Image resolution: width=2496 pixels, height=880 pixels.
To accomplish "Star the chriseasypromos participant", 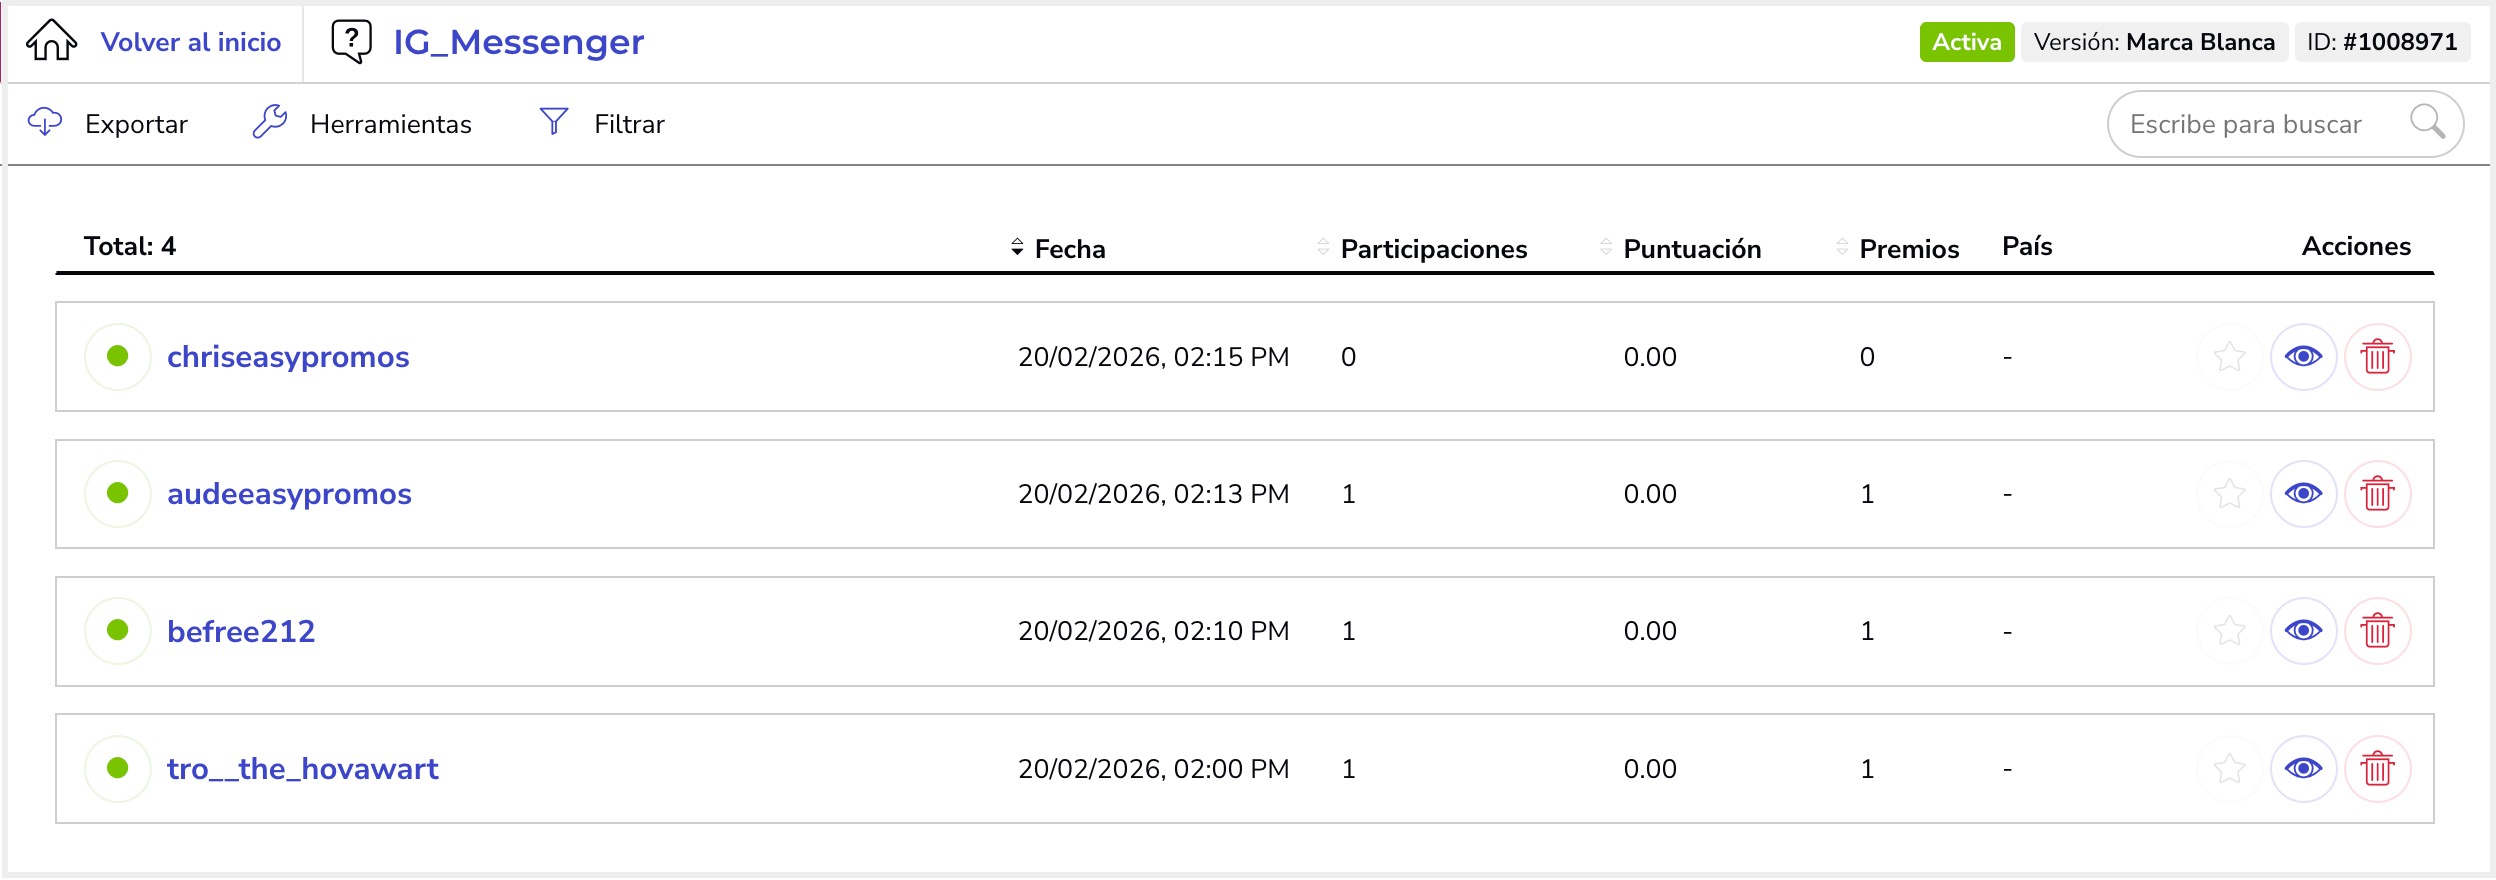I will pos(2229,357).
